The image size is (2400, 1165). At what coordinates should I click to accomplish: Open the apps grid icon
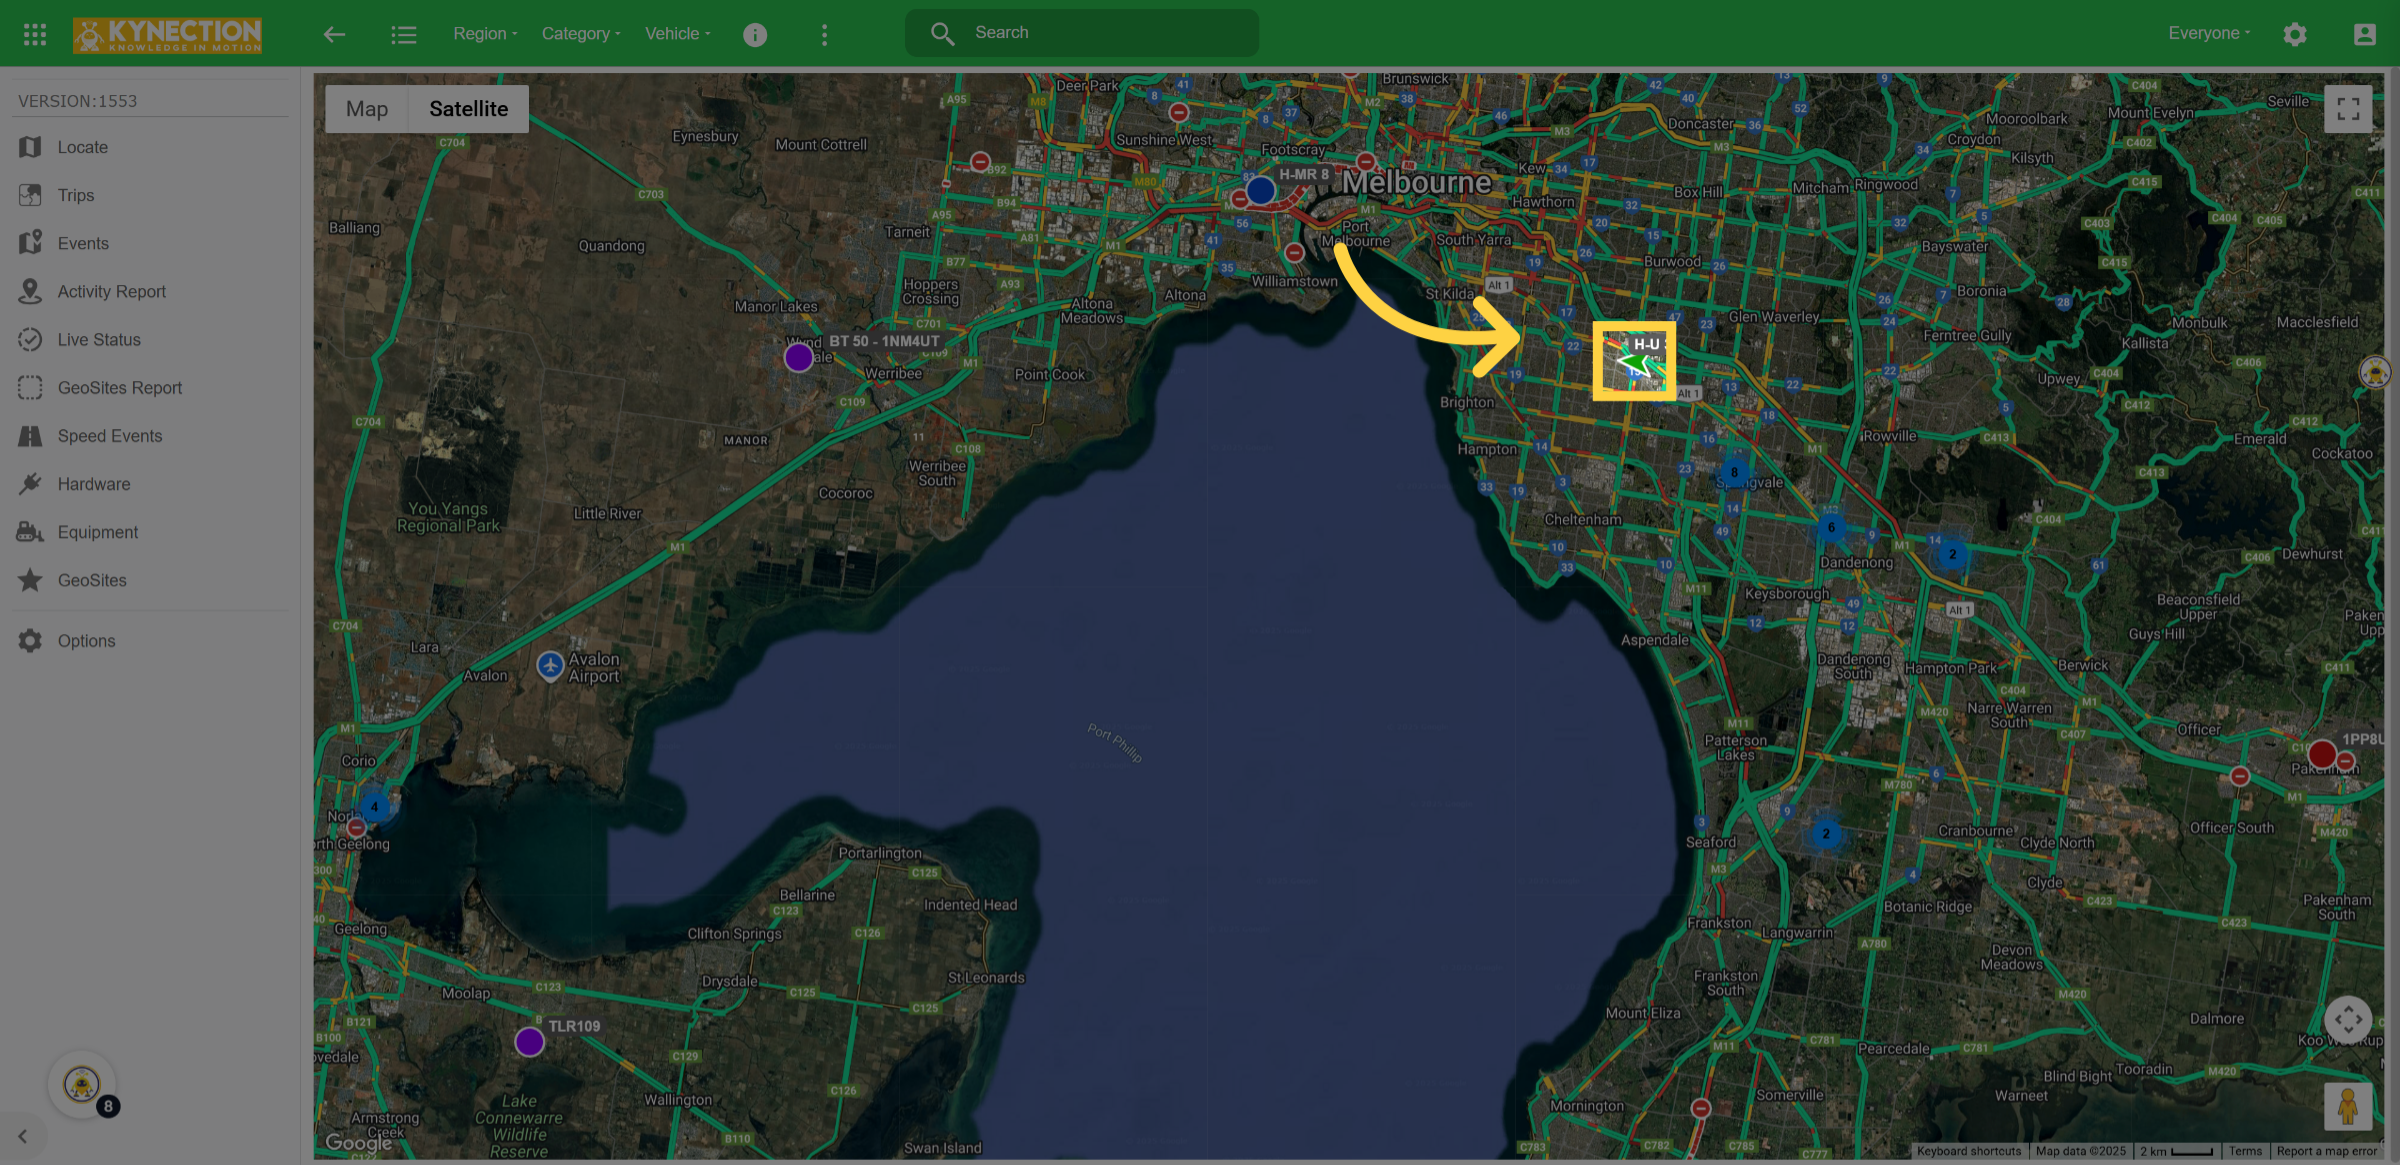tap(35, 34)
